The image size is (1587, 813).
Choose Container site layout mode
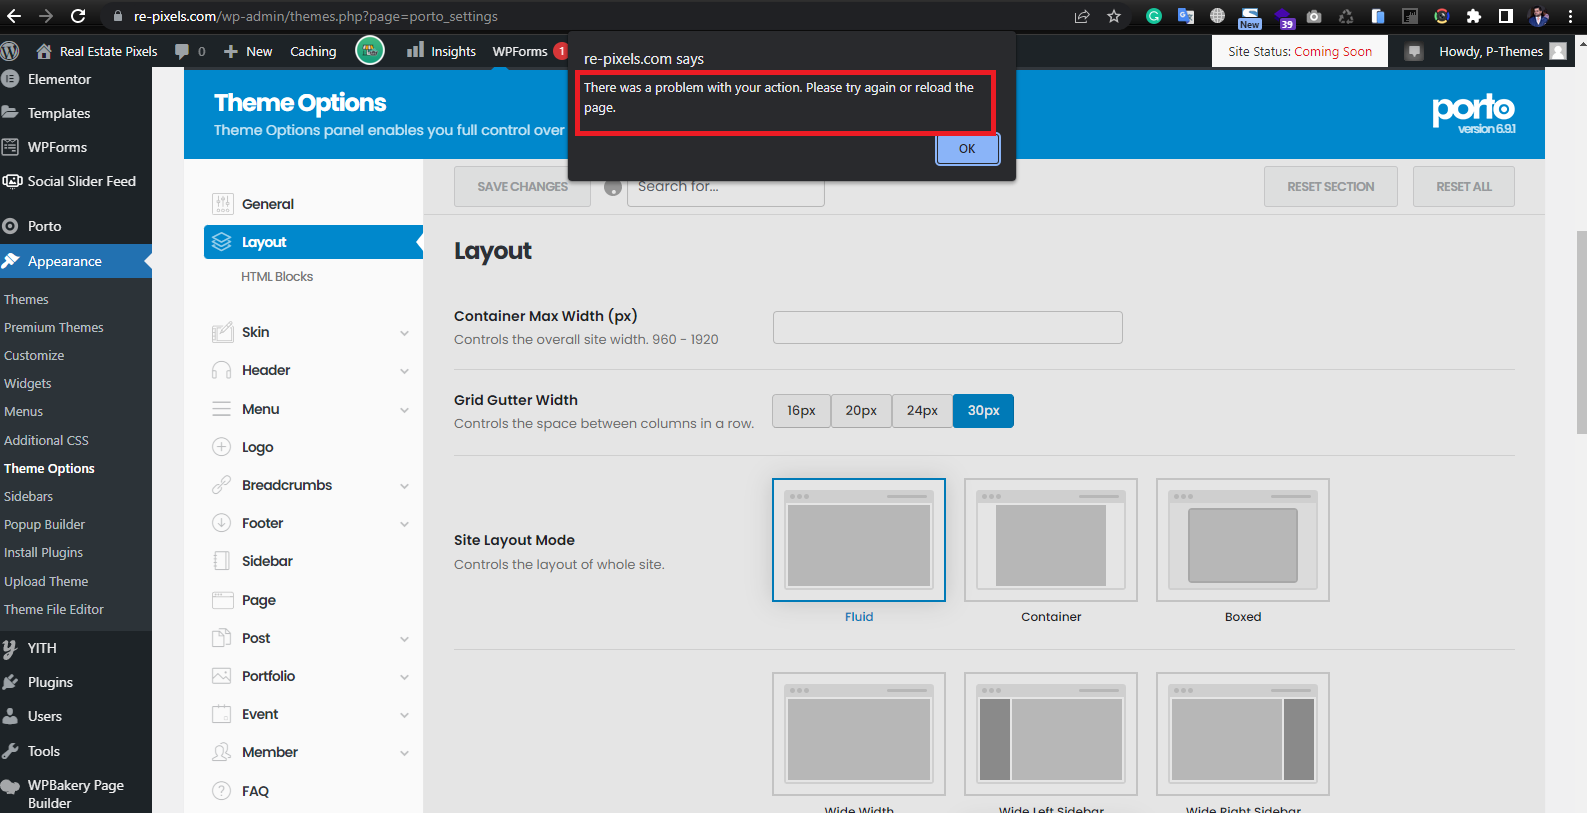pos(1051,540)
